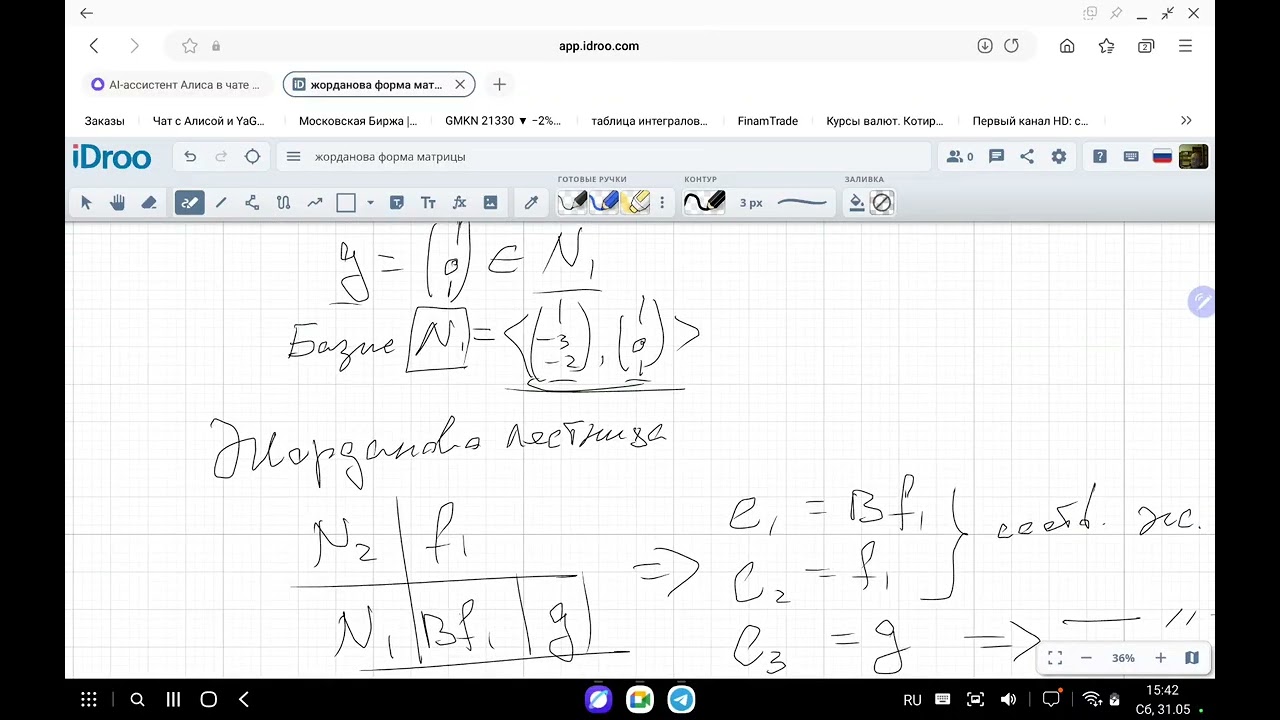Open the user profile avatar
Image resolution: width=1280 pixels, height=720 pixels.
tap(1193, 157)
